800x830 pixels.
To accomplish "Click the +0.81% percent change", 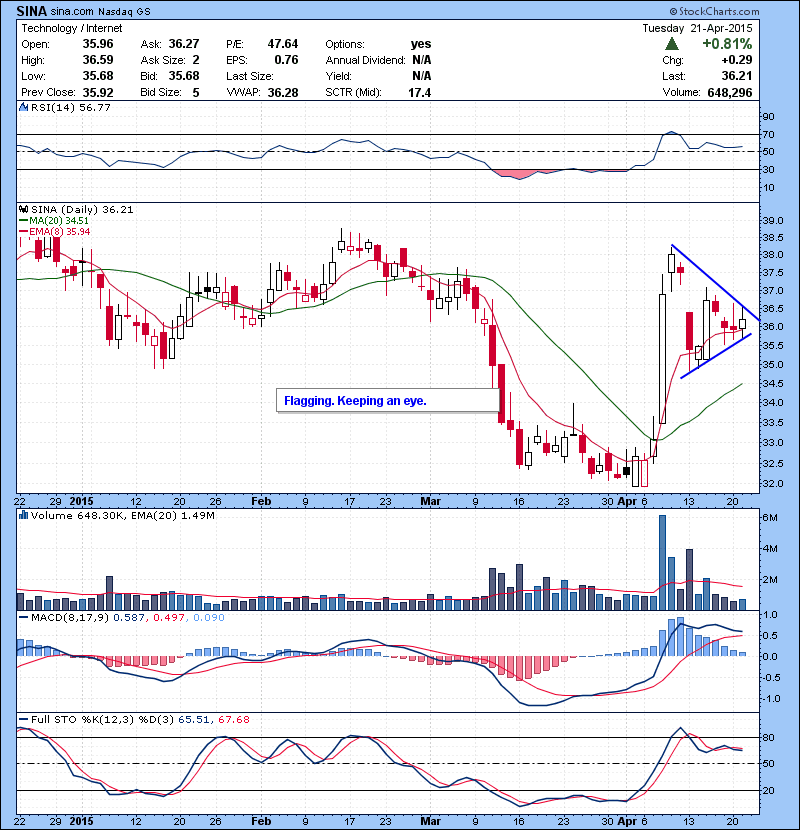I will point(727,43).
